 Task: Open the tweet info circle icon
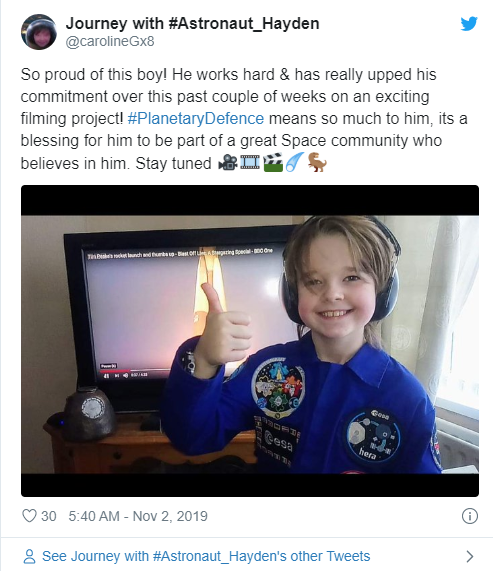470,516
